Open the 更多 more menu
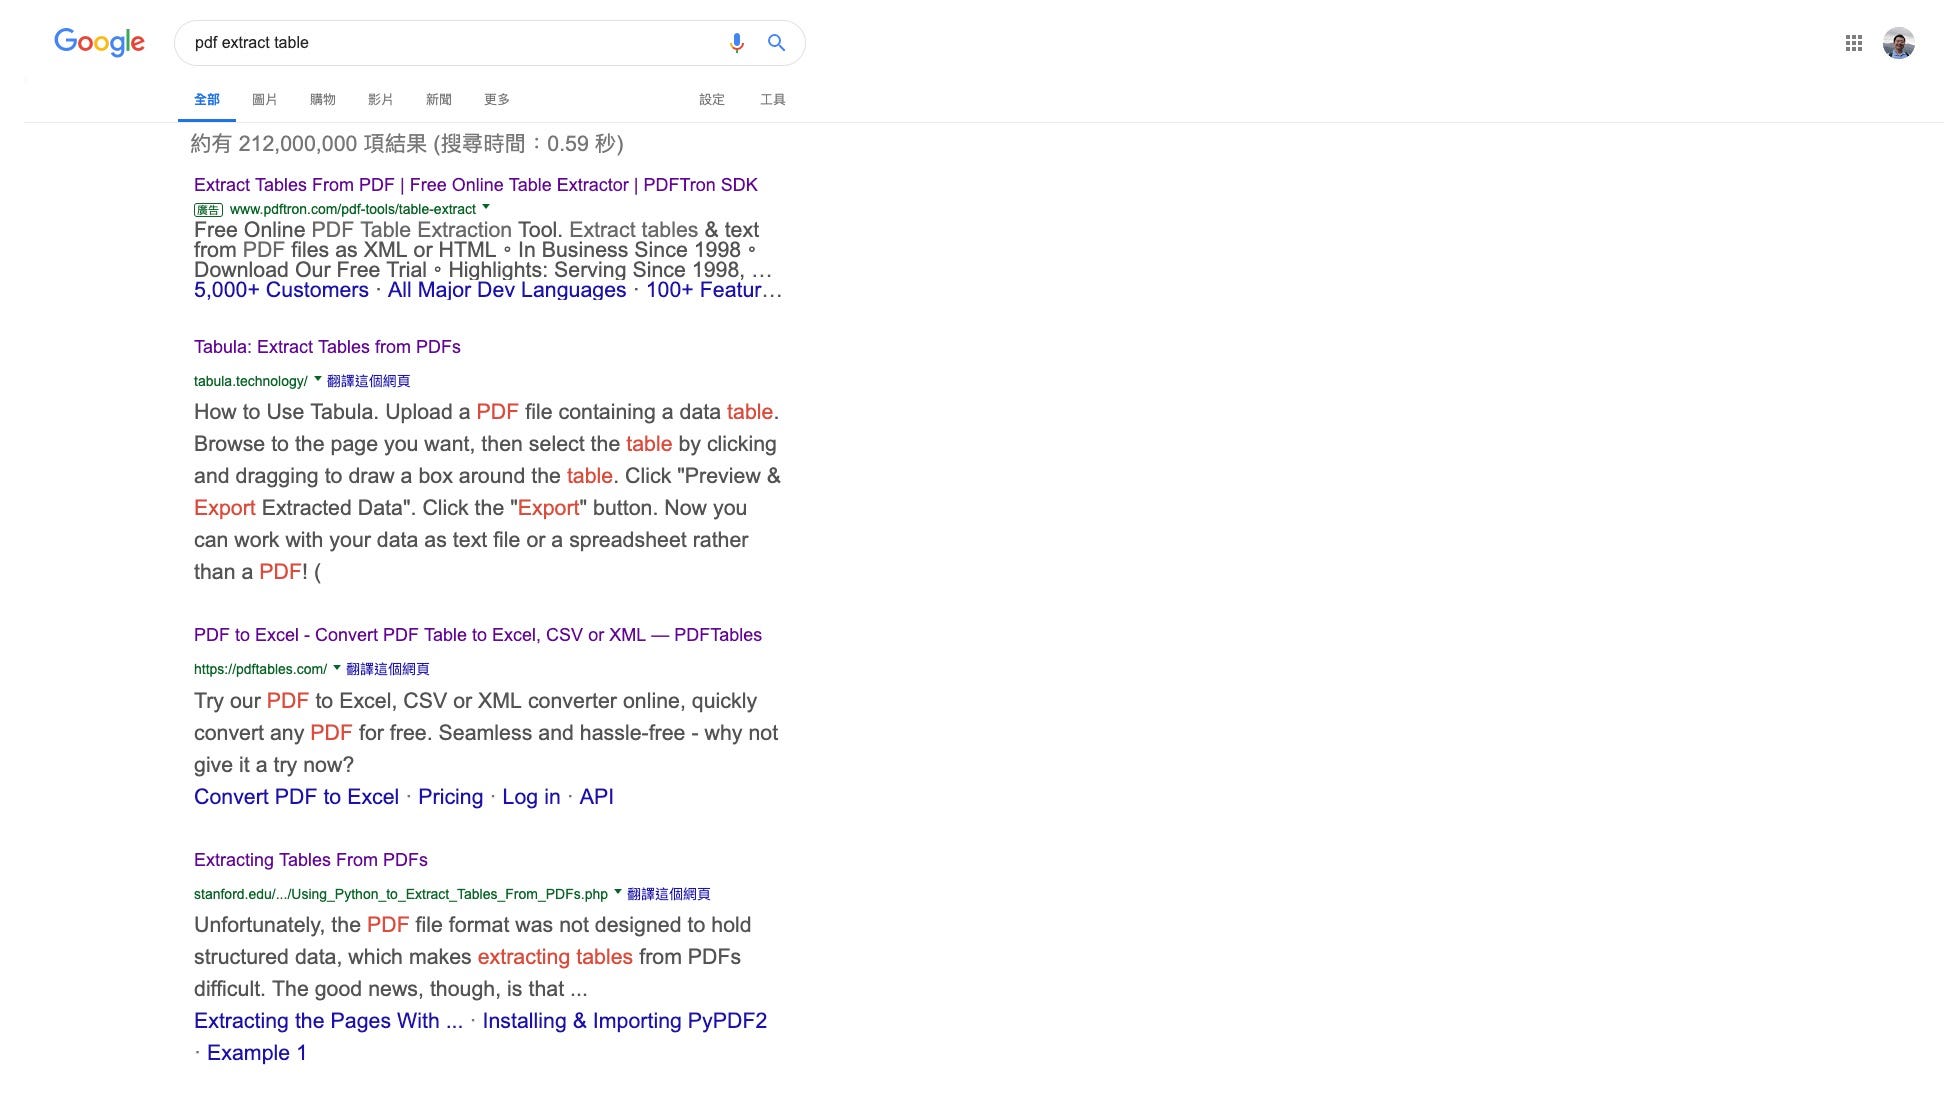The image size is (1944, 1108). coord(496,99)
